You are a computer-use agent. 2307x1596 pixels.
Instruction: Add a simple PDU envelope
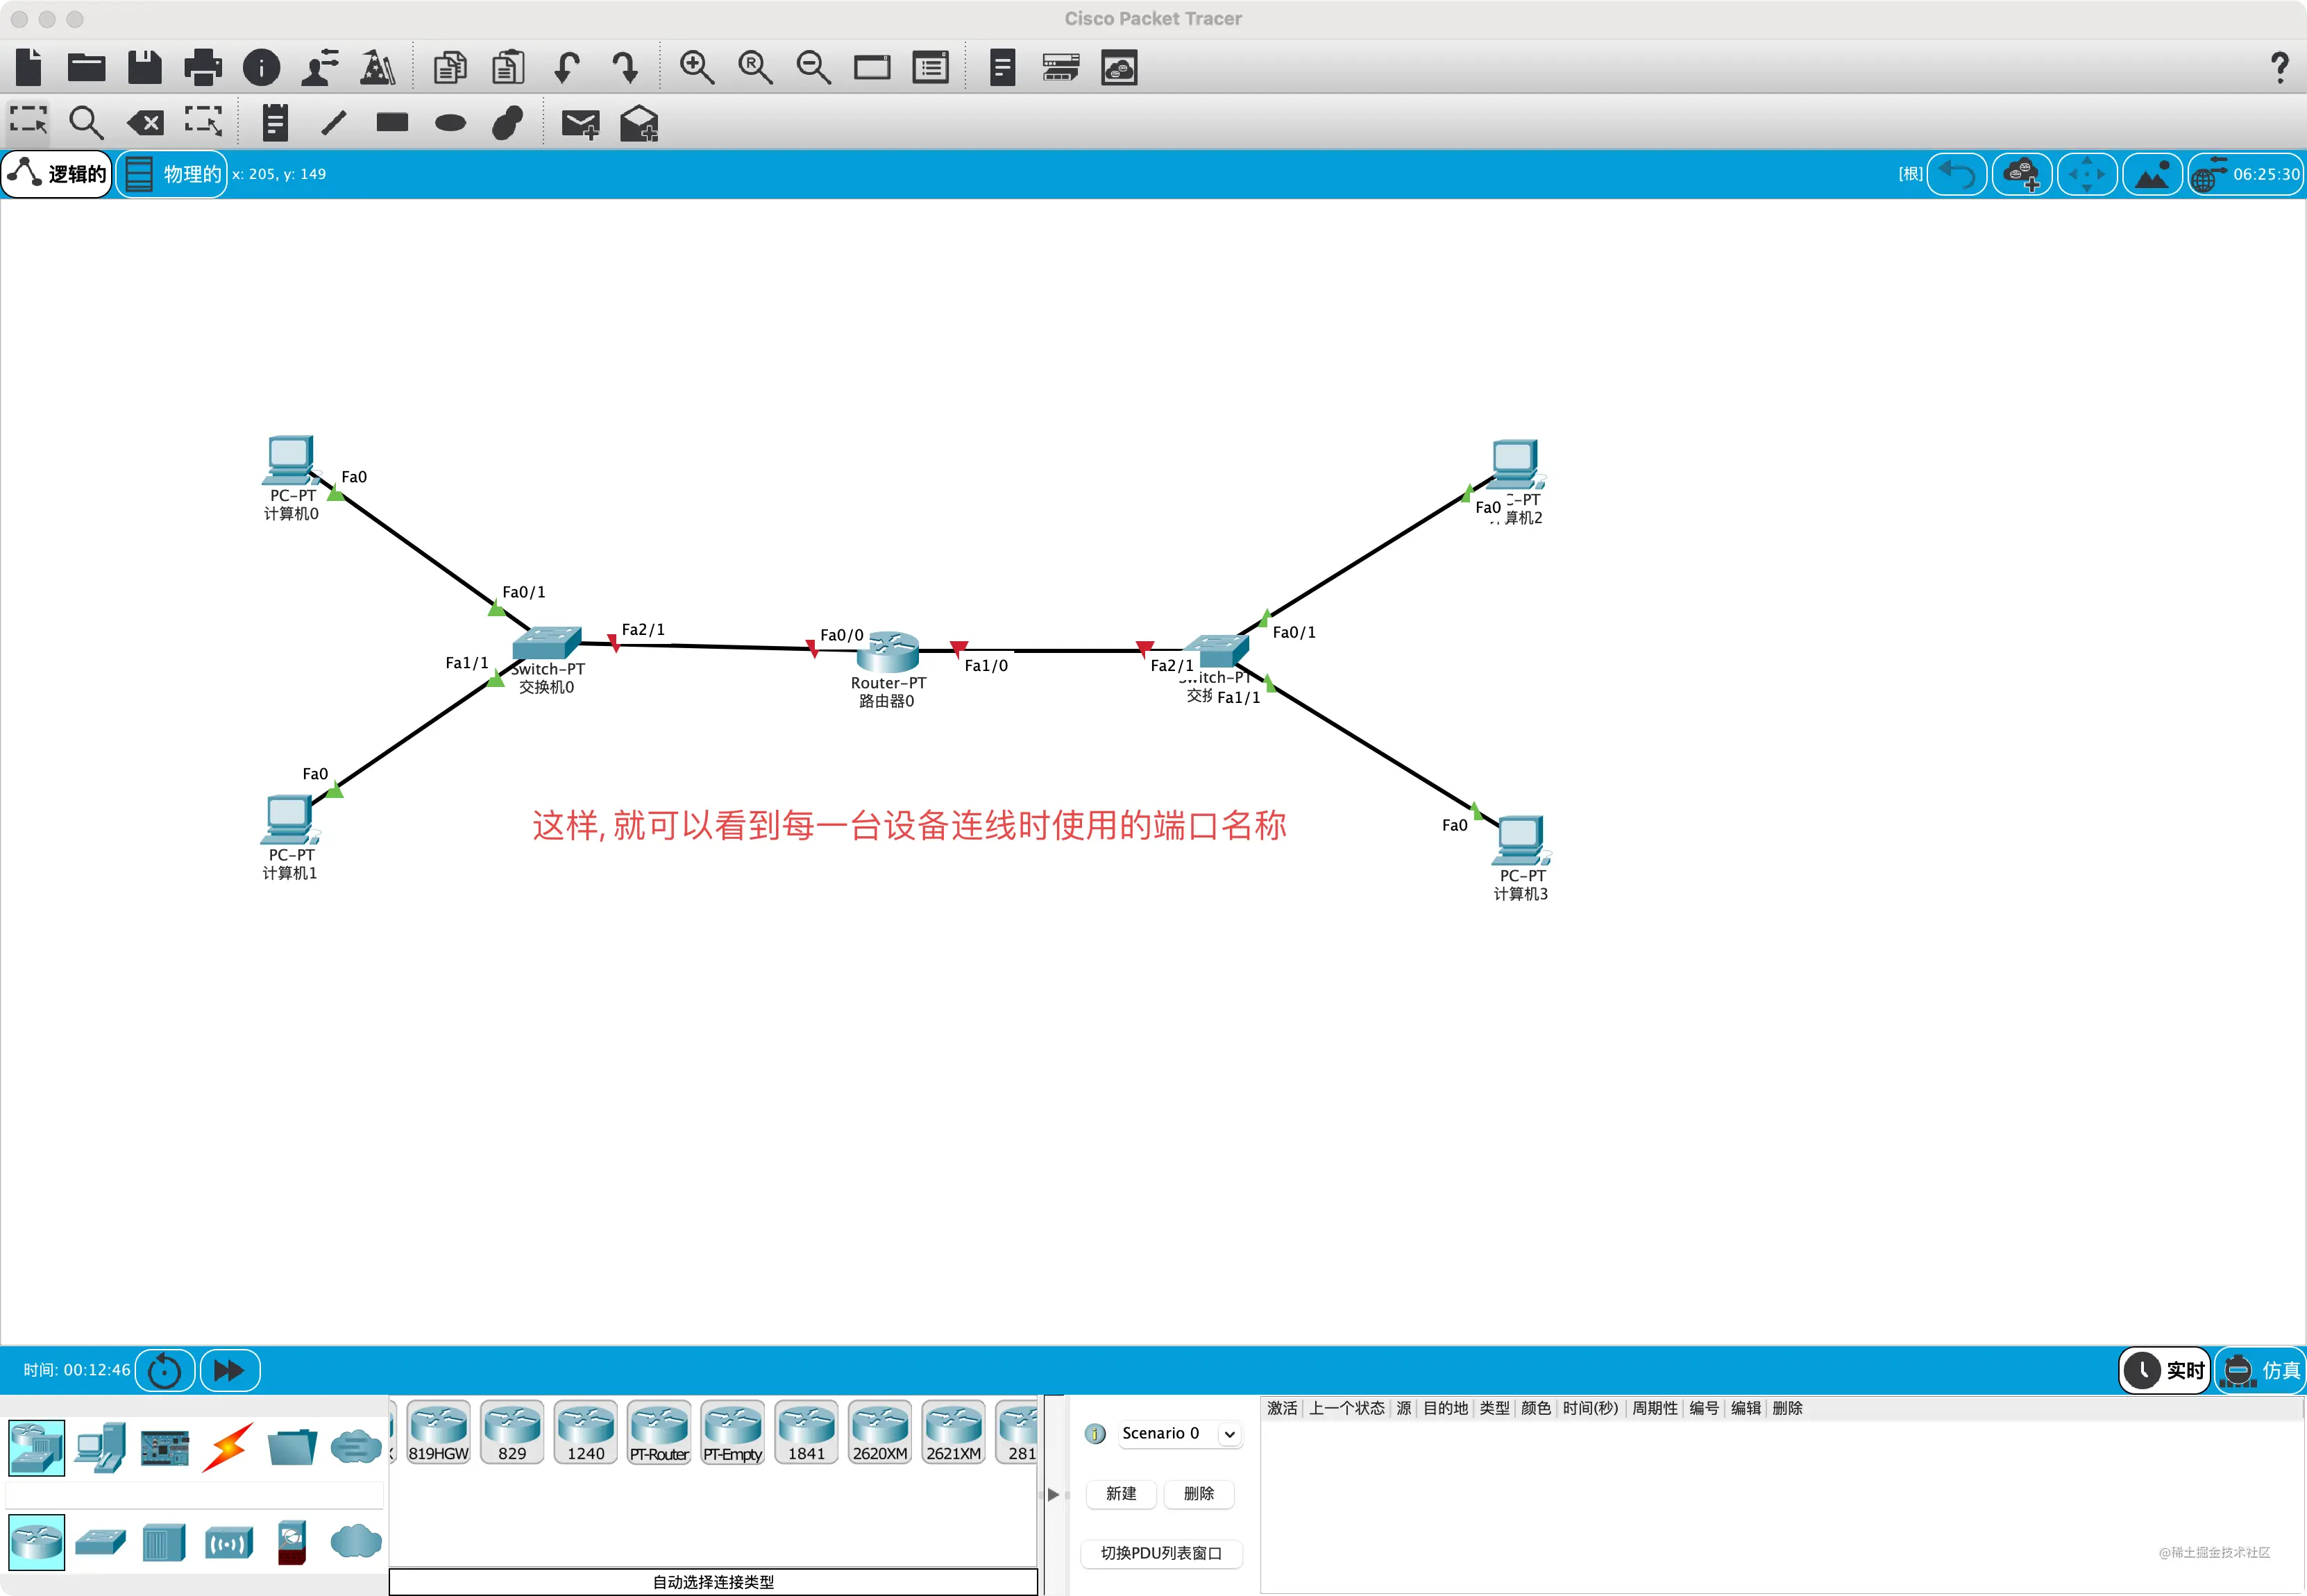[580, 123]
